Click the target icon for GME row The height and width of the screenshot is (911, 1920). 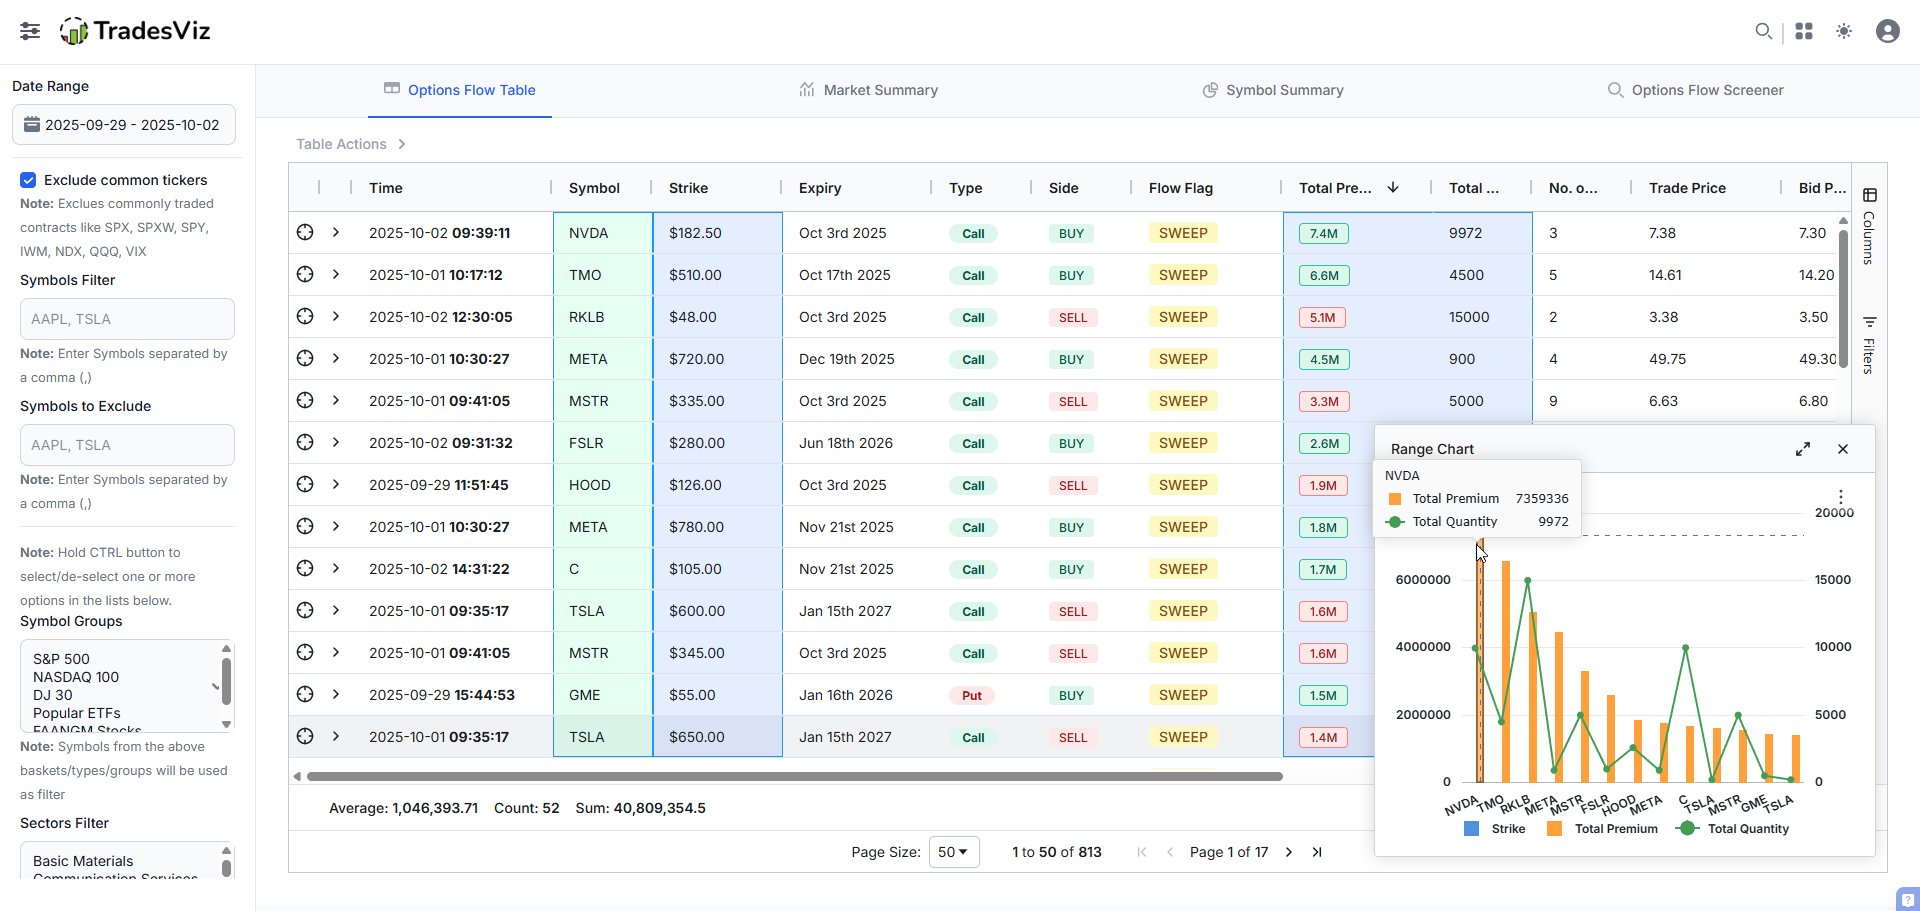coord(305,694)
